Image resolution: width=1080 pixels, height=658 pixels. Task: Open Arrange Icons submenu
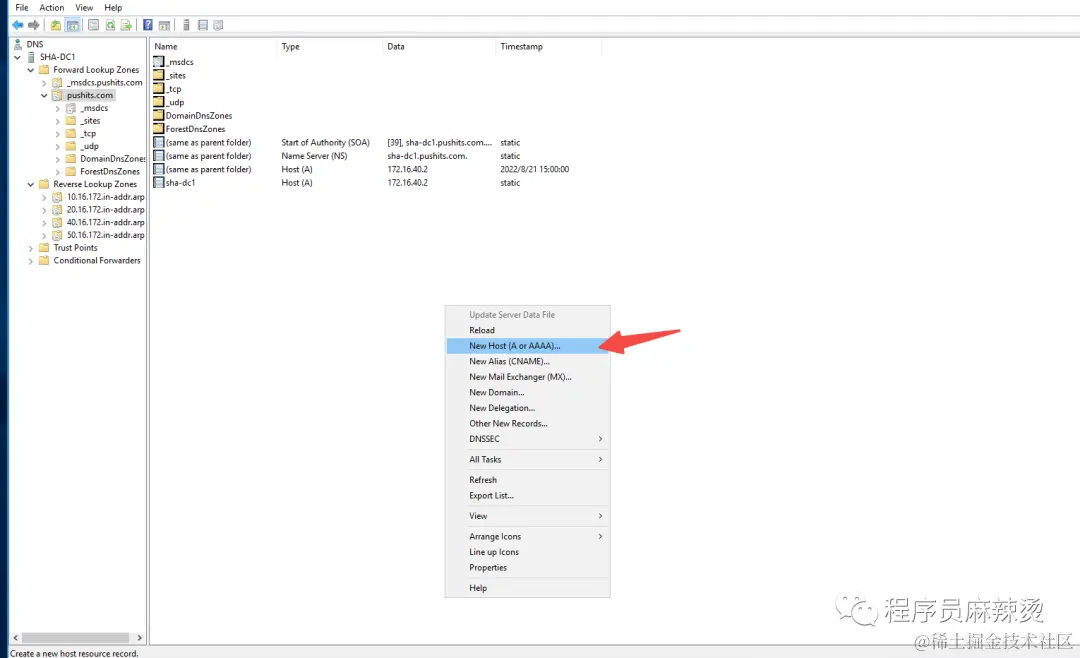point(528,537)
